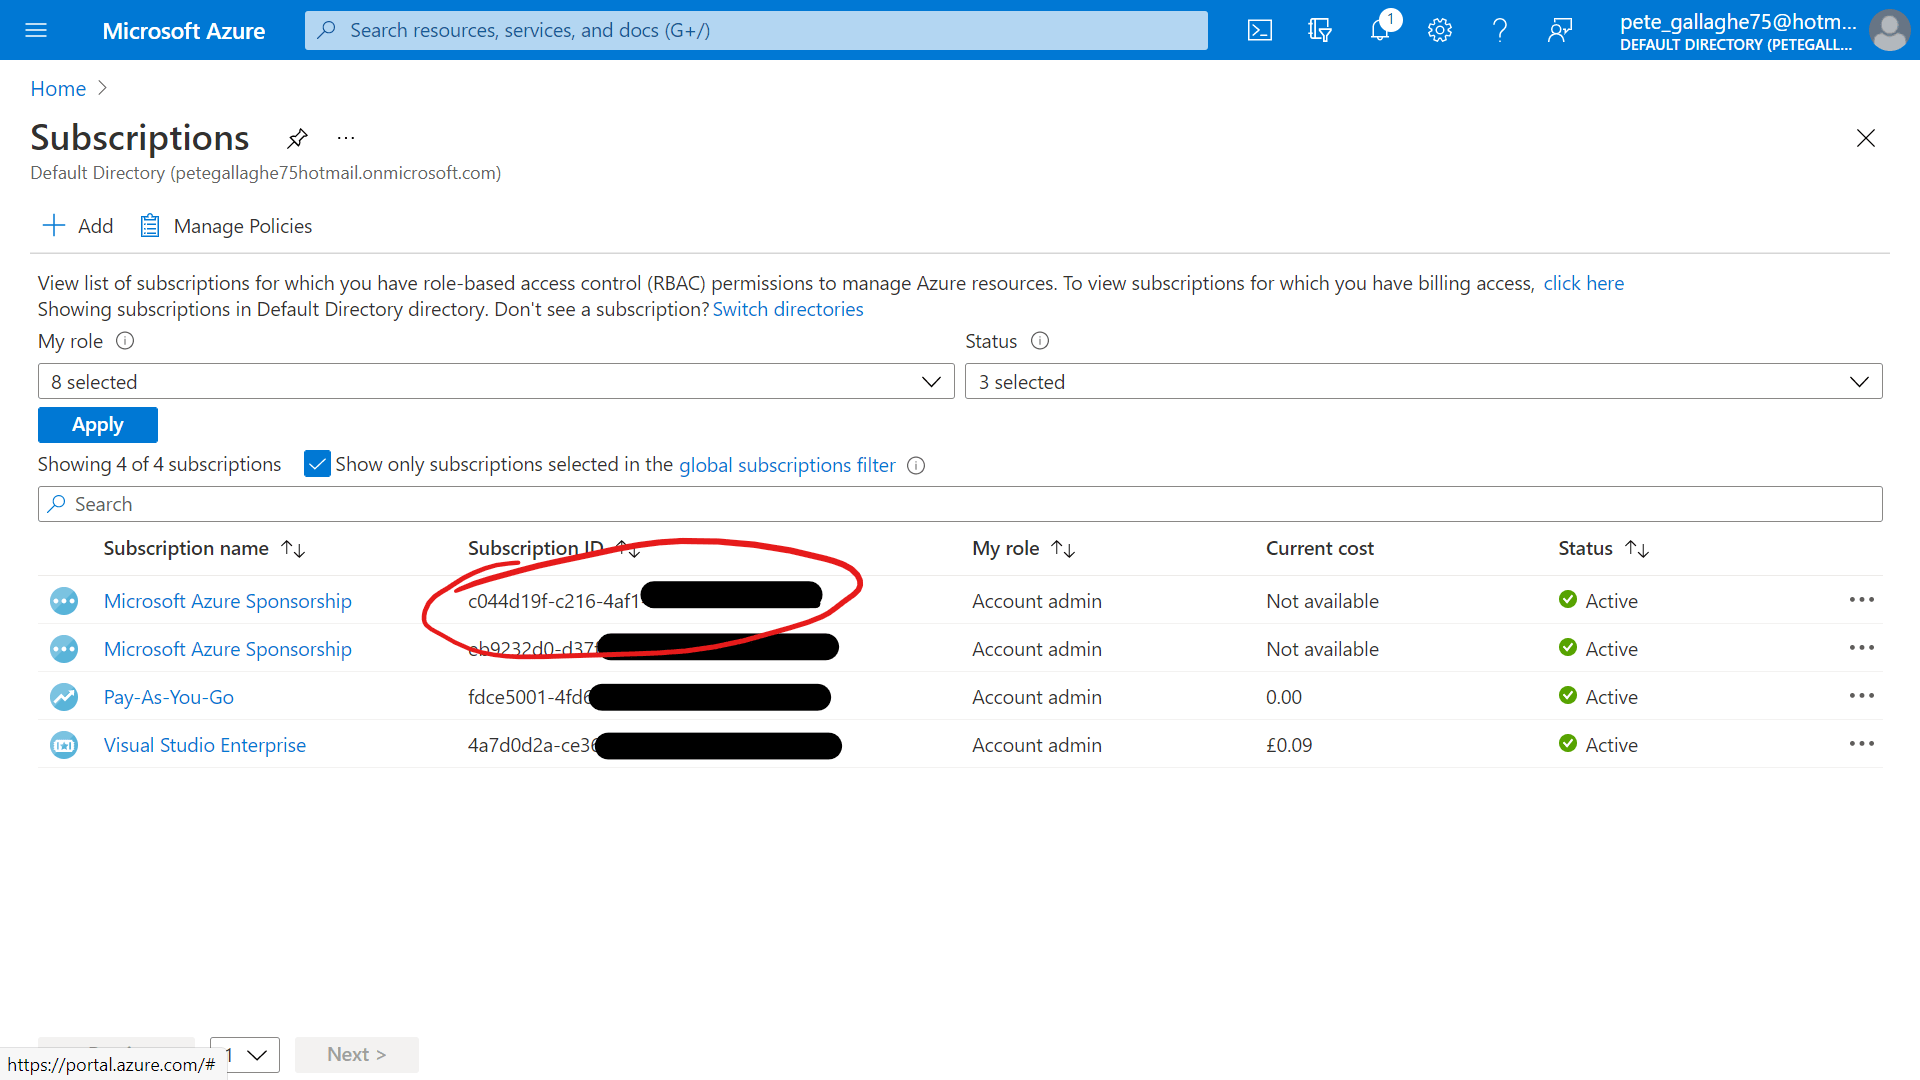Viewport: 1920px width, 1080px height.
Task: Click Microsoft Azure logo text
Action: [184, 31]
